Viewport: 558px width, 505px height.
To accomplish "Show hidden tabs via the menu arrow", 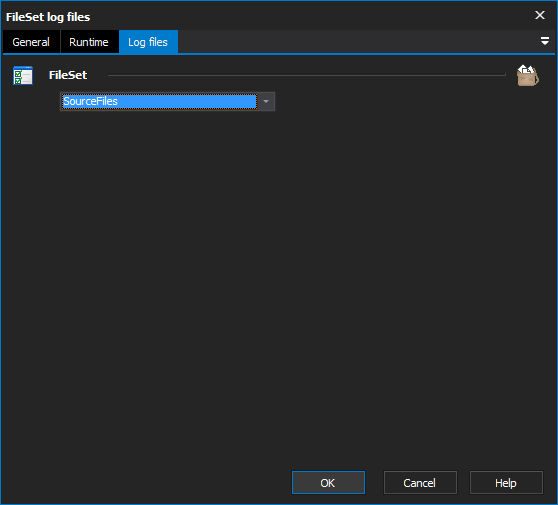I will [544, 41].
